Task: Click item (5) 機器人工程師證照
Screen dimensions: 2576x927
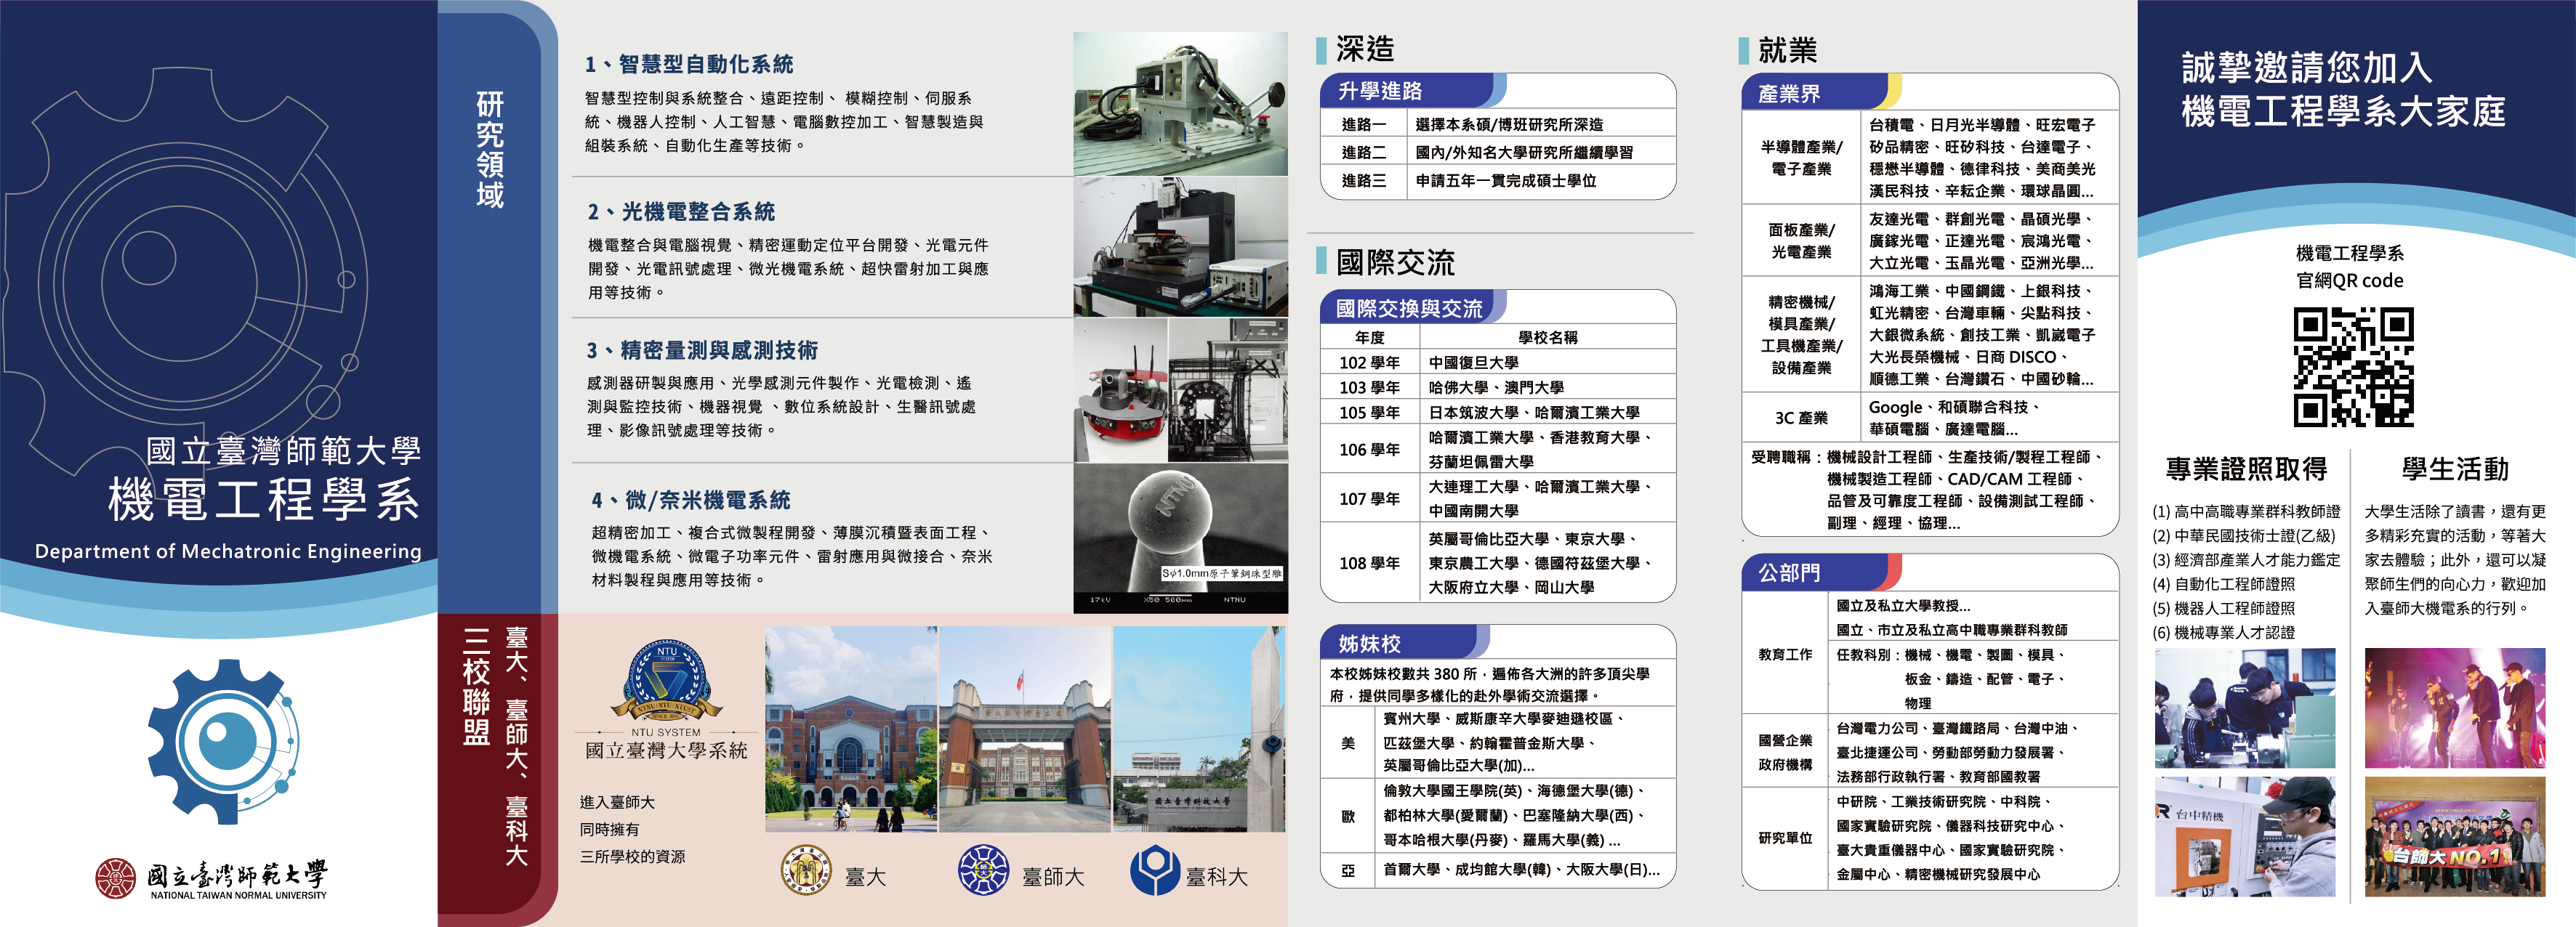Action: click(x=2223, y=608)
